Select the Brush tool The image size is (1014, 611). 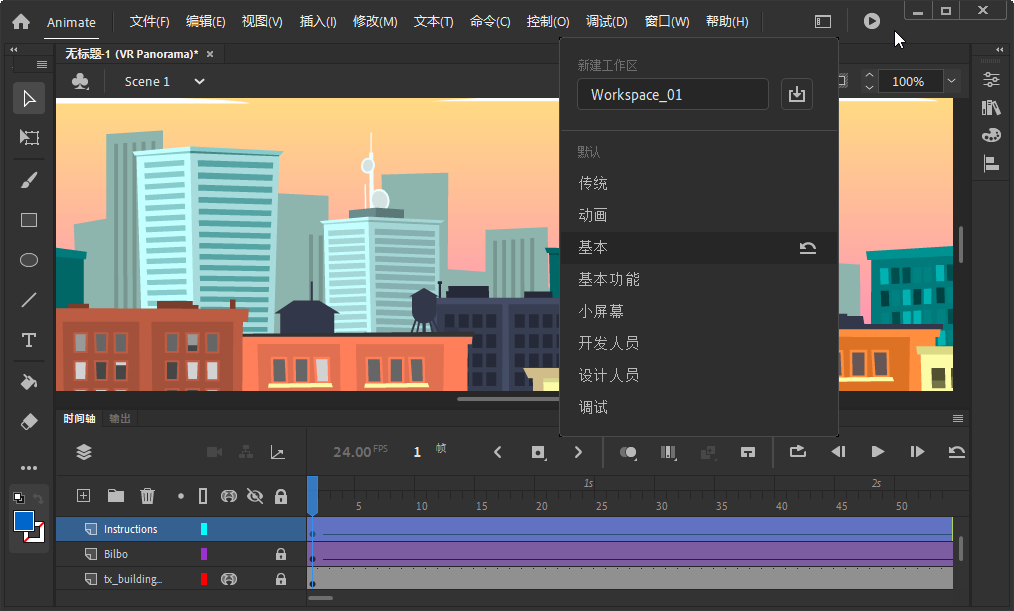28,180
